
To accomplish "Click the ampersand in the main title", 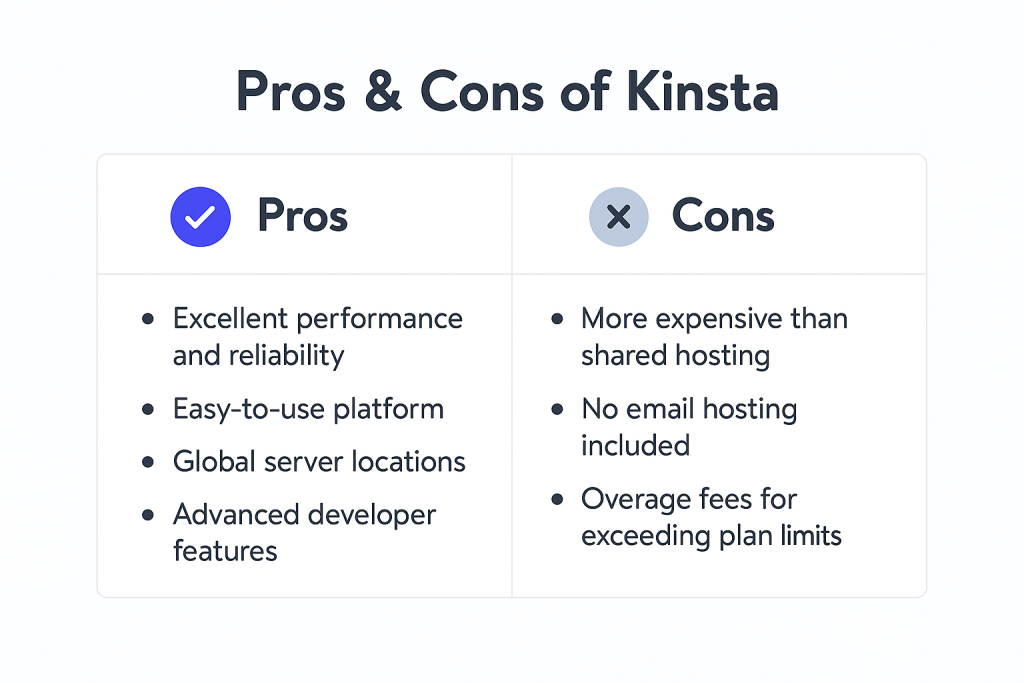I will (385, 93).
